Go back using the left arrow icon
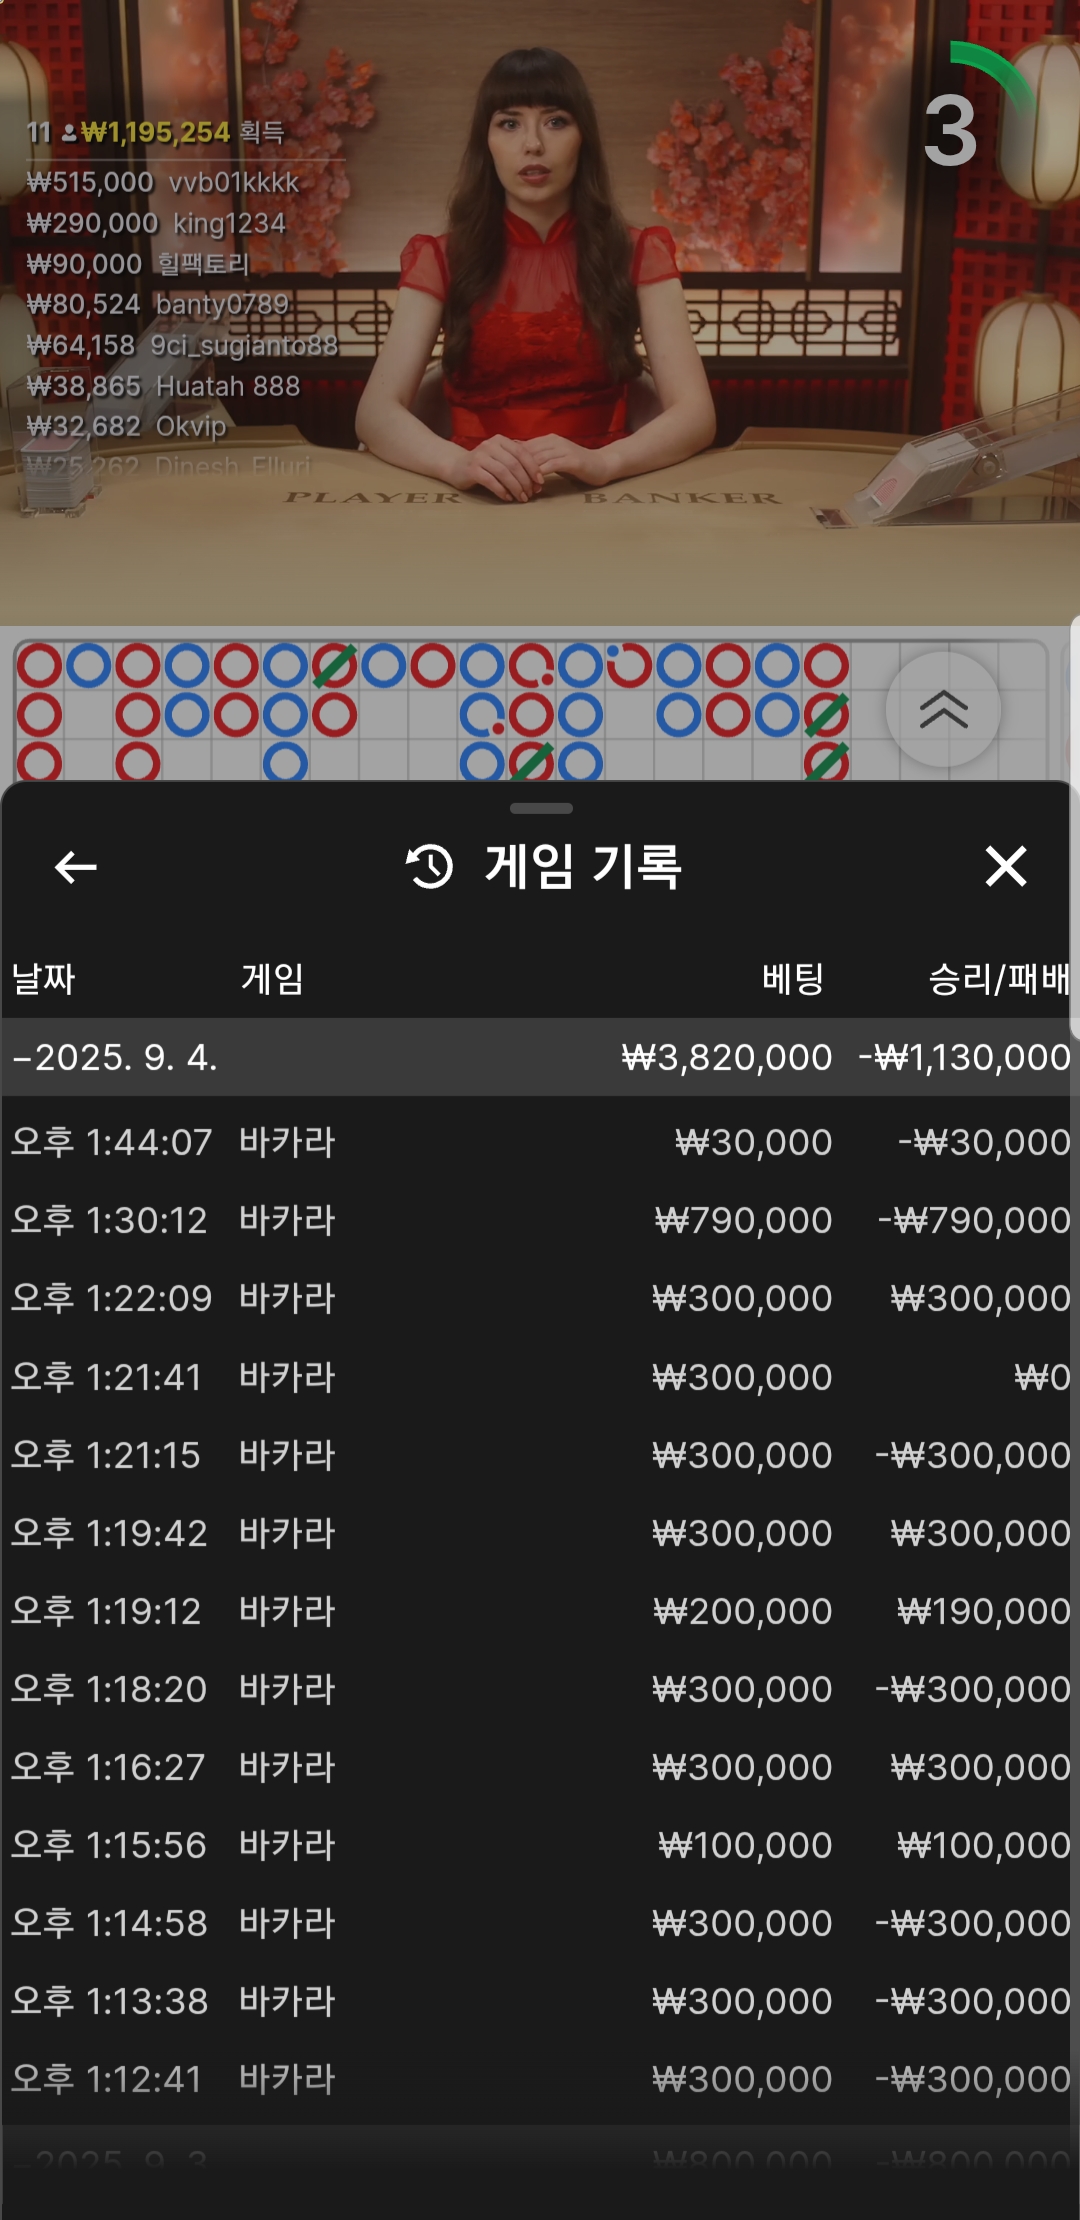Screen dimensions: 1080x2220 pyautogui.click(x=76, y=867)
